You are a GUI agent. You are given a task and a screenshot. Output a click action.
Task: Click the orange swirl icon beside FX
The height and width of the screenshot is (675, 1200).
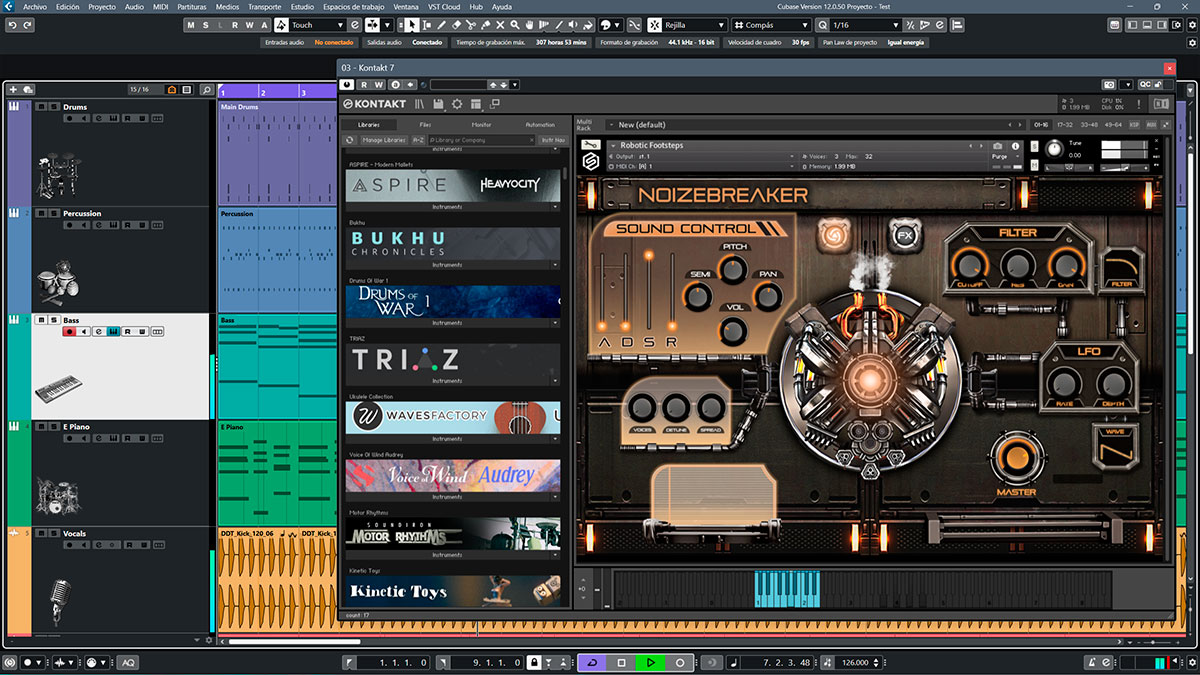tap(833, 236)
